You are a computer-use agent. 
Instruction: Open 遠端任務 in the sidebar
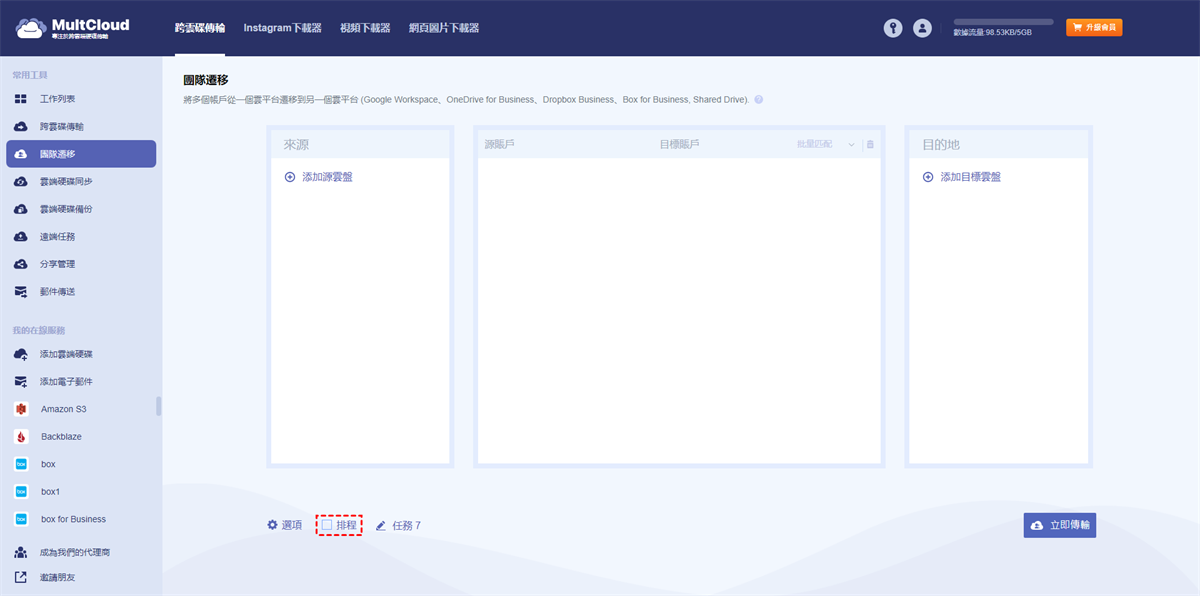click(81, 237)
